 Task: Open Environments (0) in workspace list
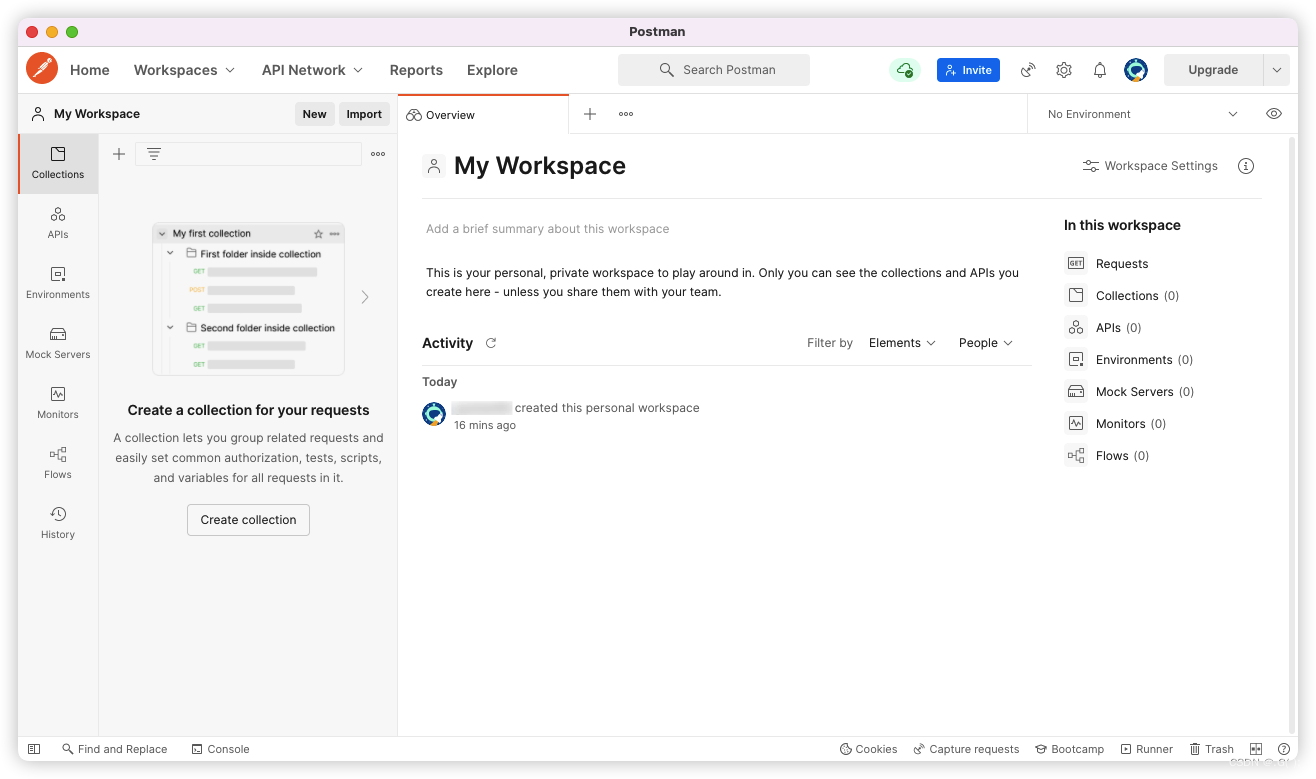pyautogui.click(x=1130, y=360)
